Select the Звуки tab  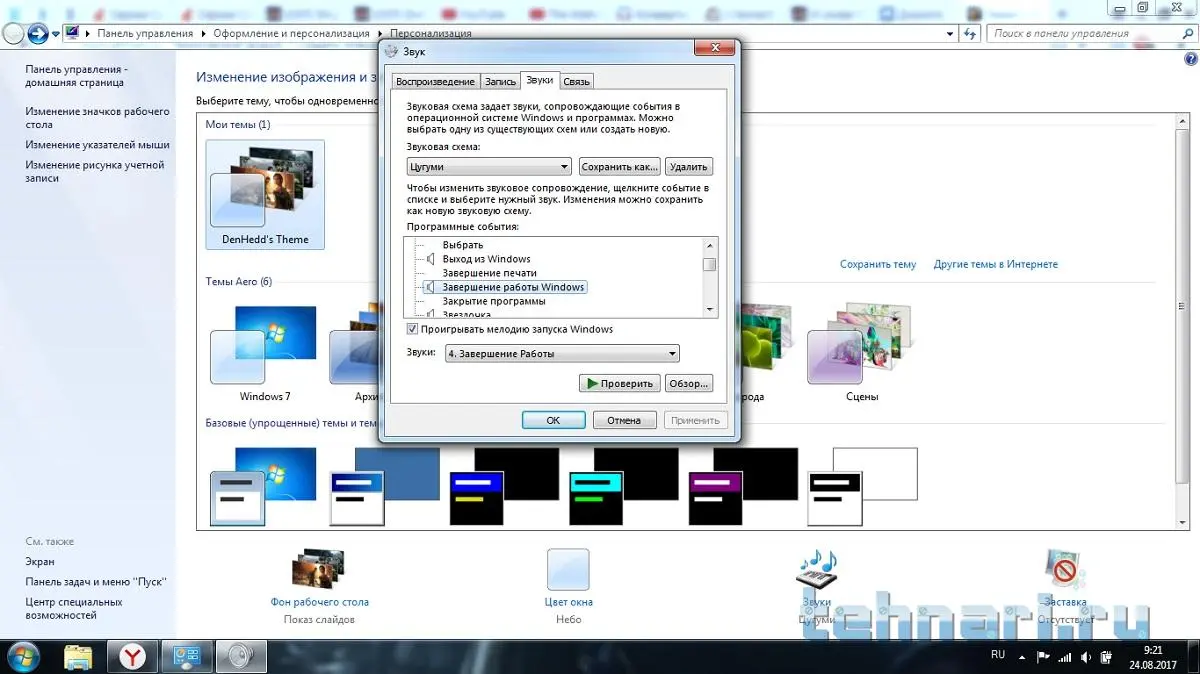coord(539,80)
